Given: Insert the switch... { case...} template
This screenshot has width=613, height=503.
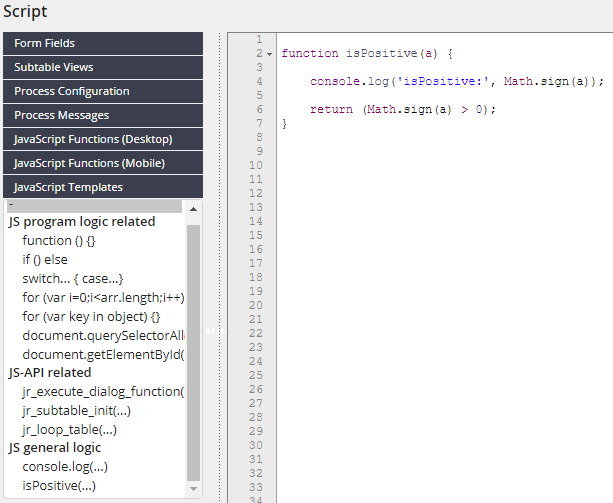Looking at the screenshot, I should [x=73, y=279].
